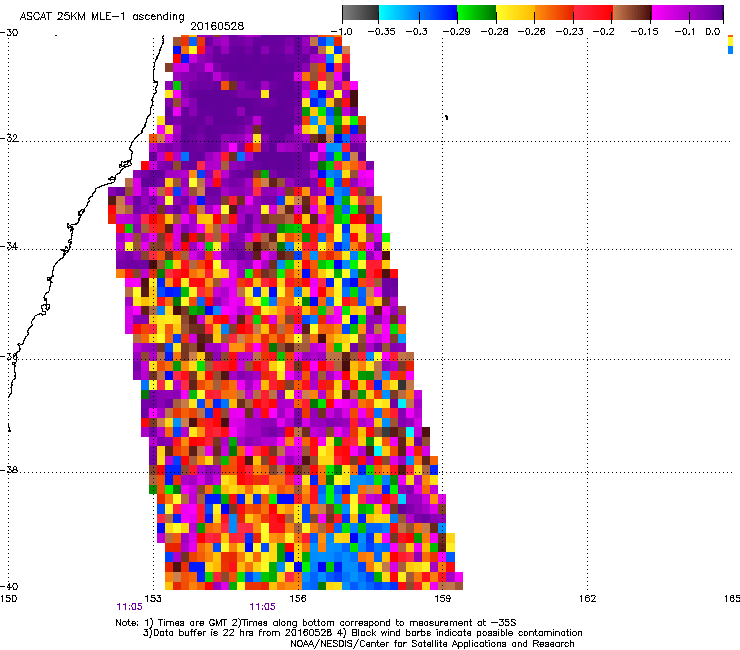
Task: Select the date label 20160528
Action: coord(217,26)
